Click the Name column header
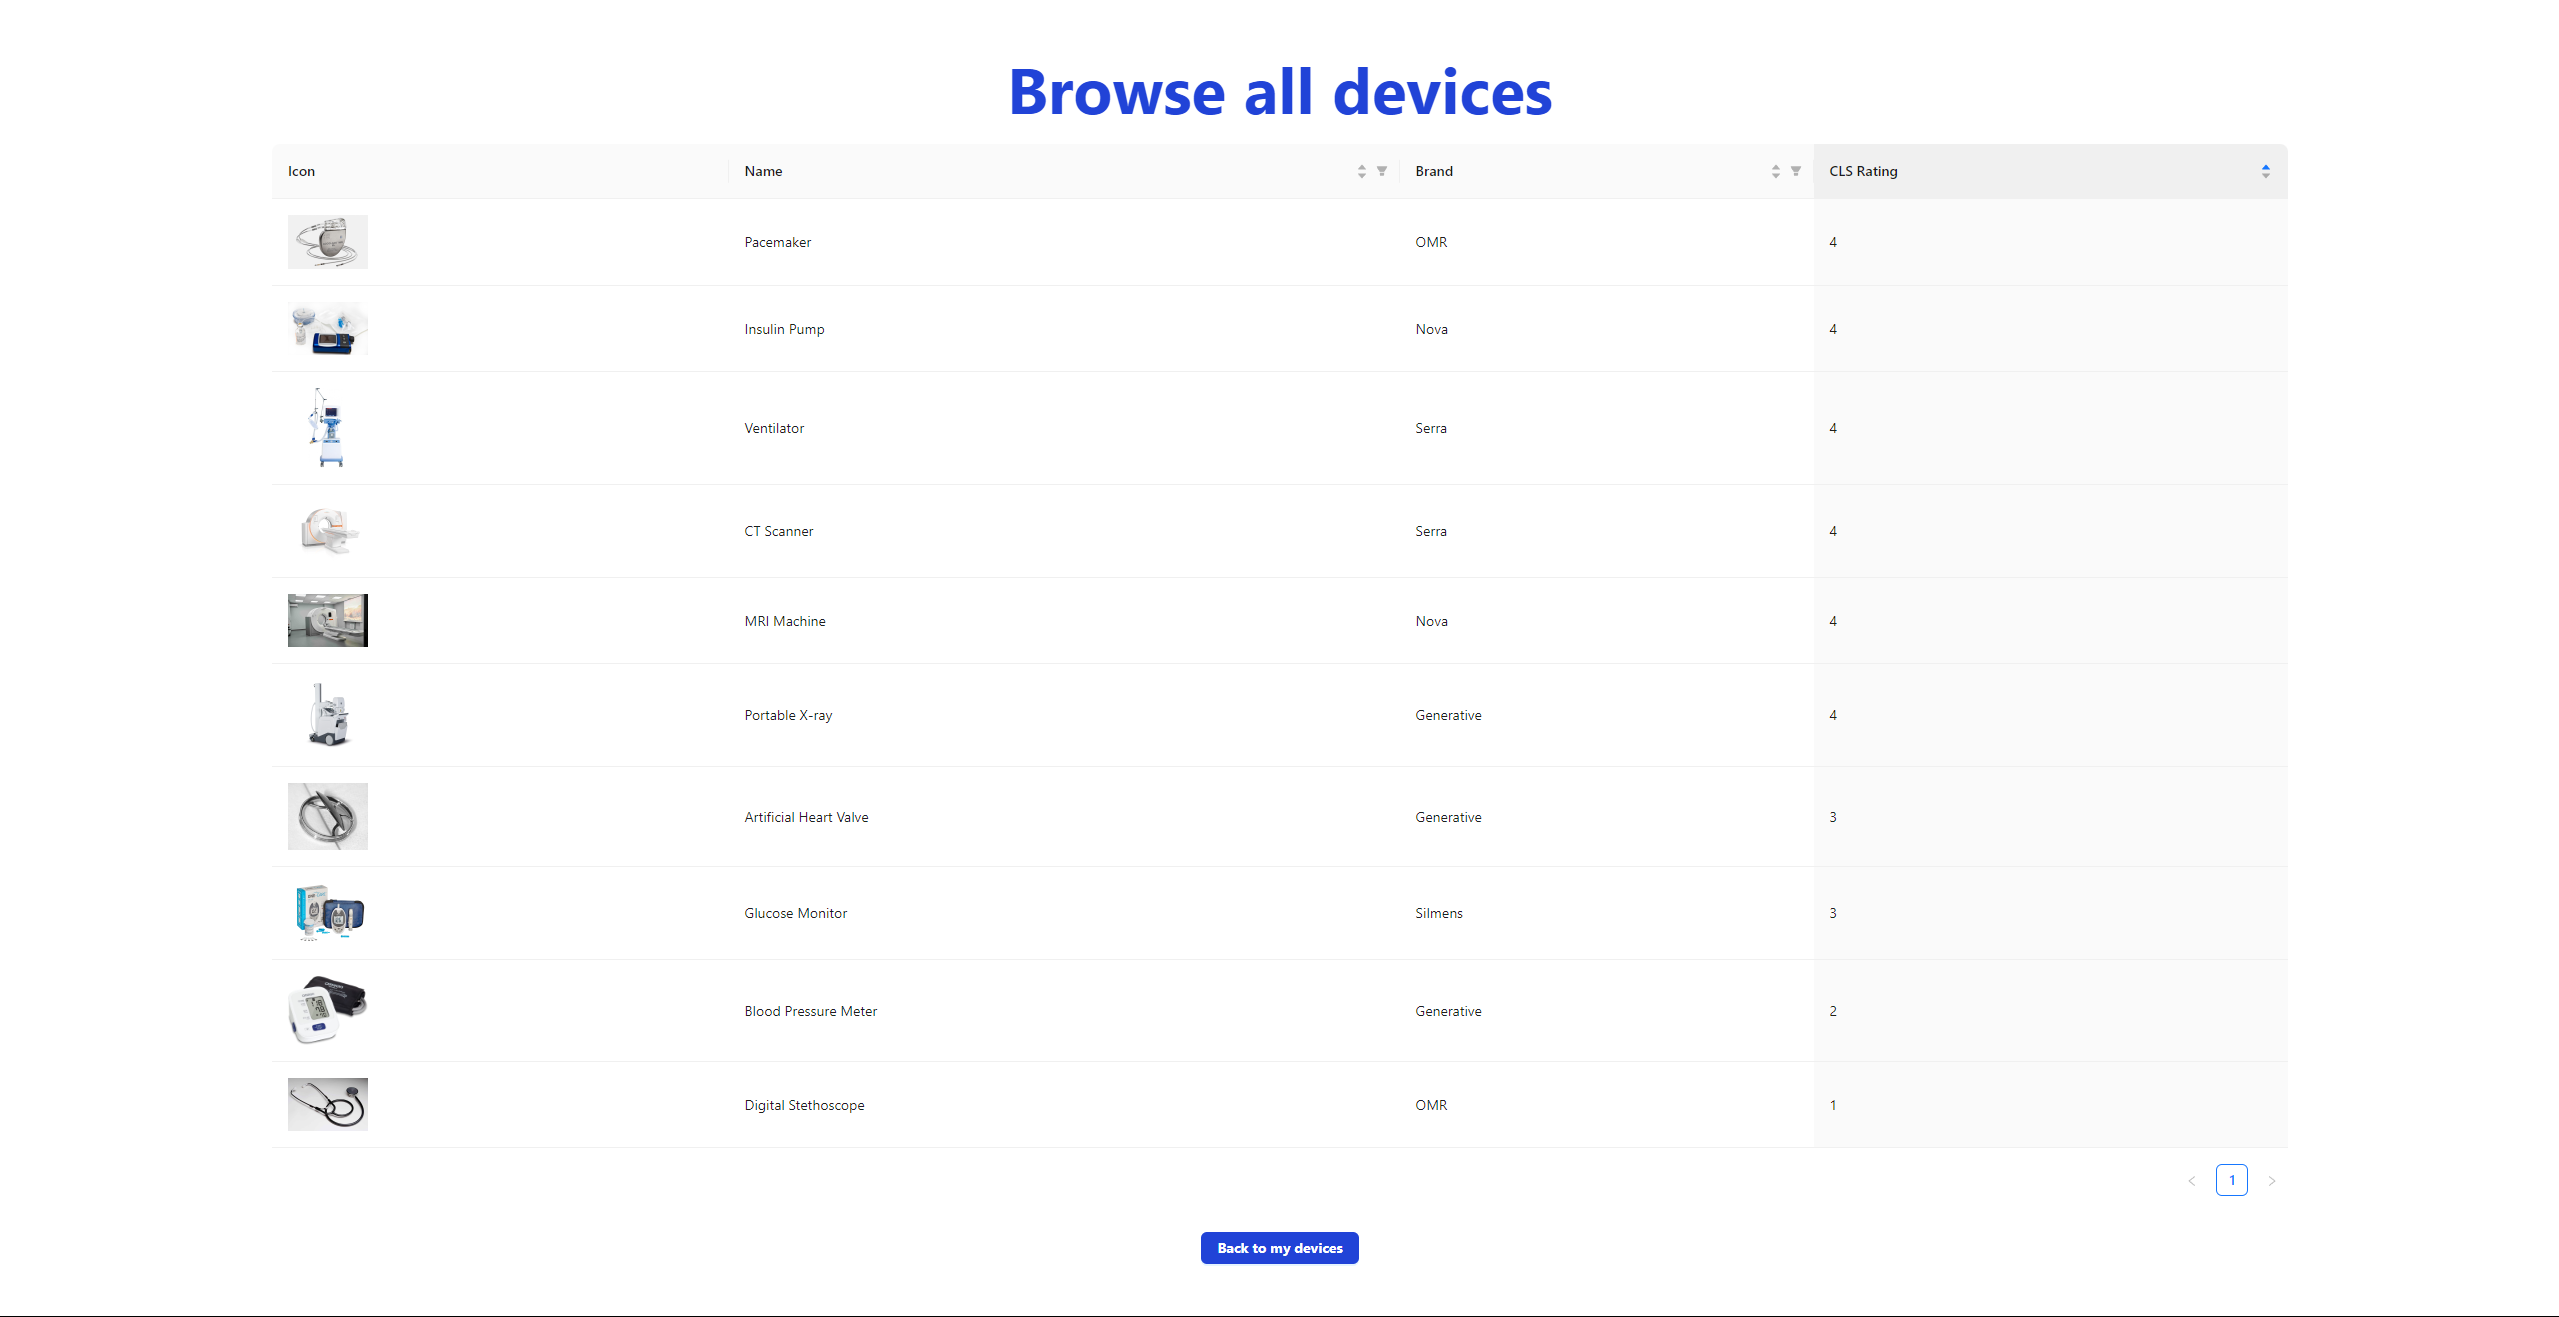 click(x=763, y=171)
